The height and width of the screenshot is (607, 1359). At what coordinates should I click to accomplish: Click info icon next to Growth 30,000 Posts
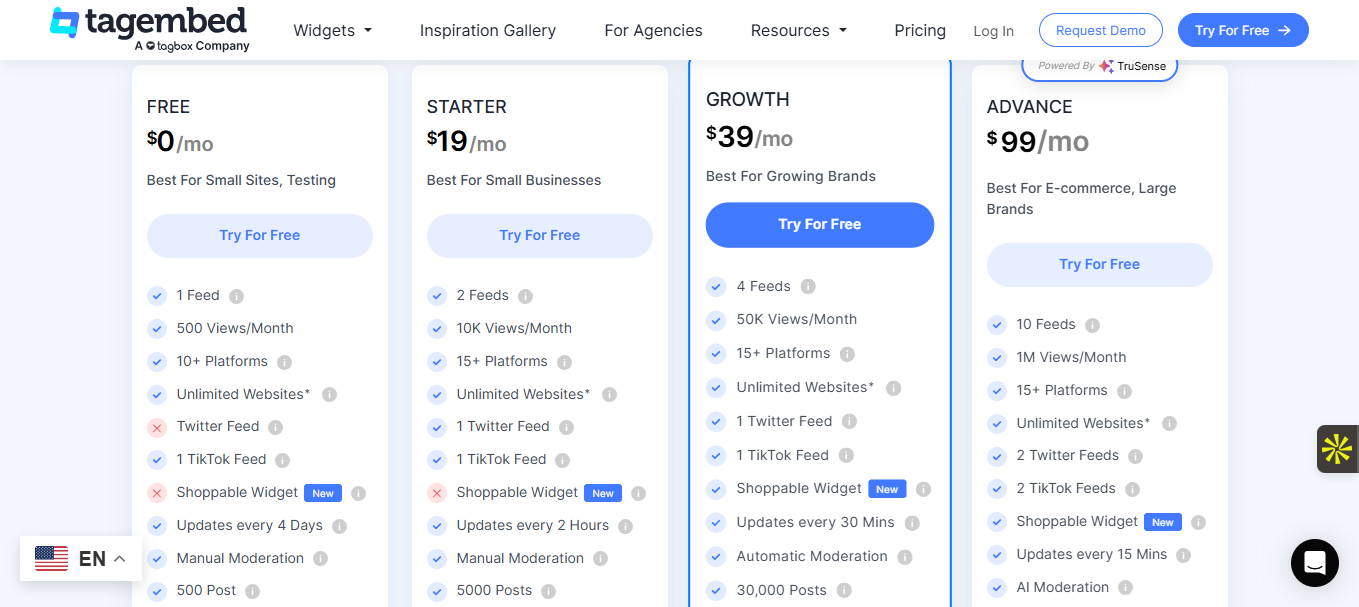[845, 591]
